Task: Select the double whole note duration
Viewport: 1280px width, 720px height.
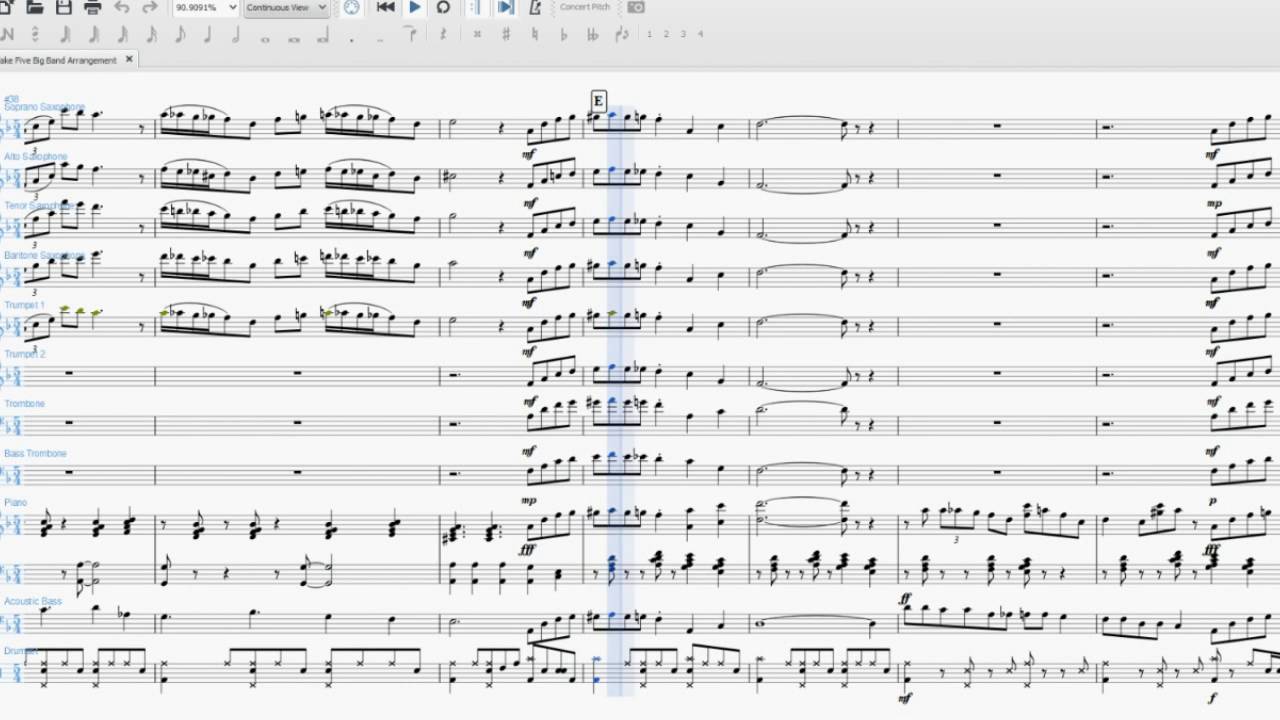Action: pos(294,38)
